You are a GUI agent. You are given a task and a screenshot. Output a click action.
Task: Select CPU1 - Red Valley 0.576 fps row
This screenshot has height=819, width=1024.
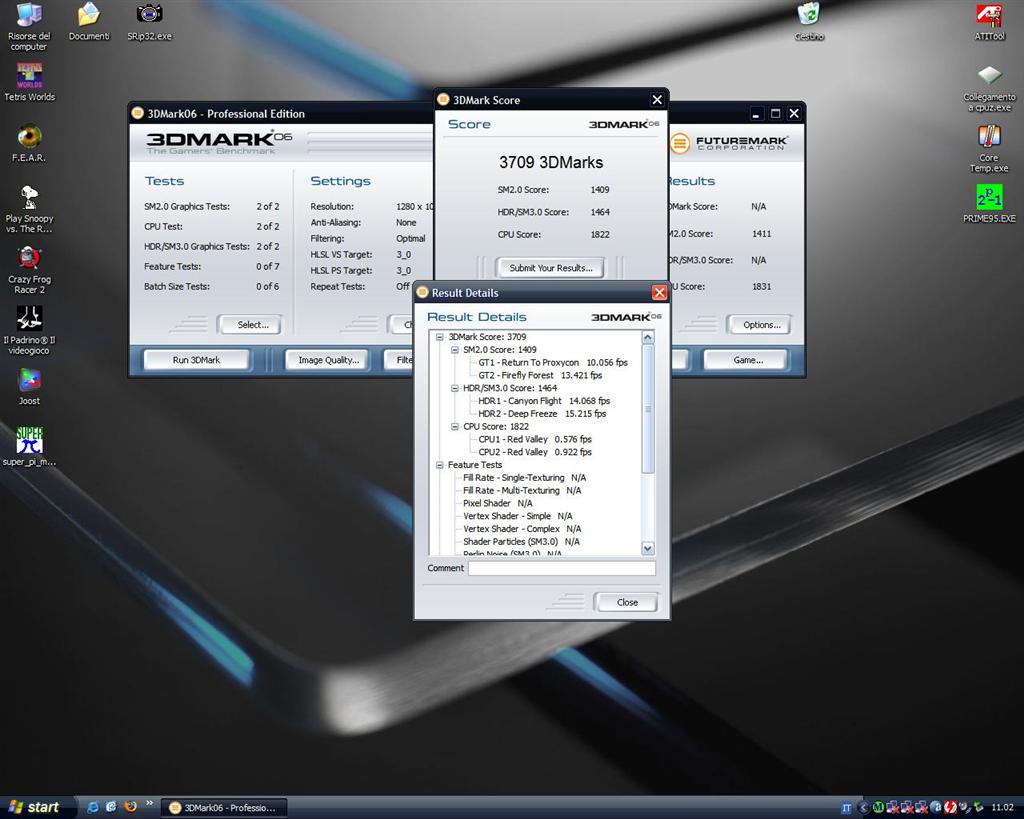click(535, 440)
